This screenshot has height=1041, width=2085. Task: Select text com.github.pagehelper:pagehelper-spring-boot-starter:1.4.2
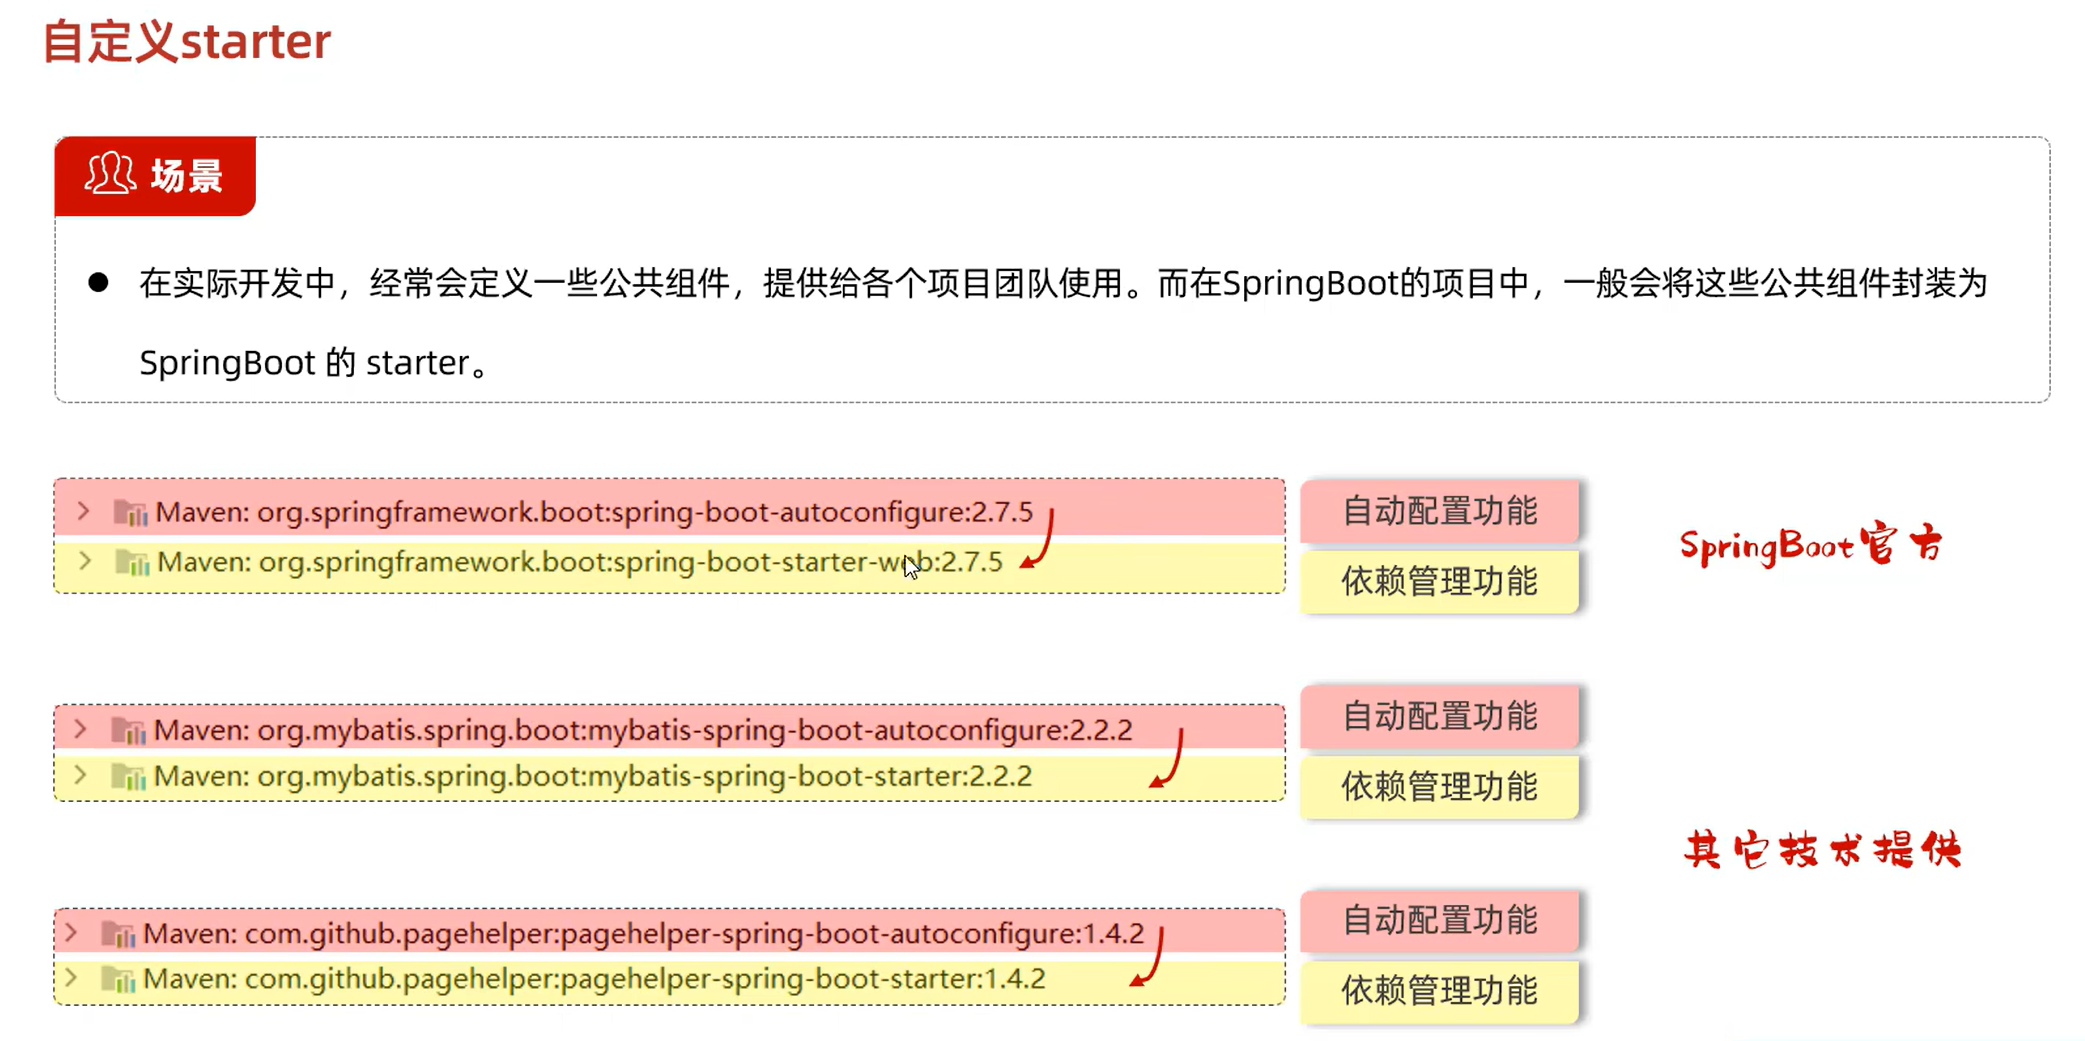point(645,978)
